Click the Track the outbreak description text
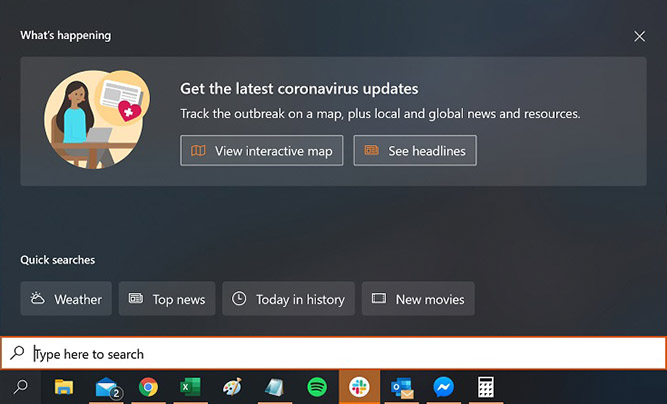Viewport: 667px width, 404px height. pos(380,114)
